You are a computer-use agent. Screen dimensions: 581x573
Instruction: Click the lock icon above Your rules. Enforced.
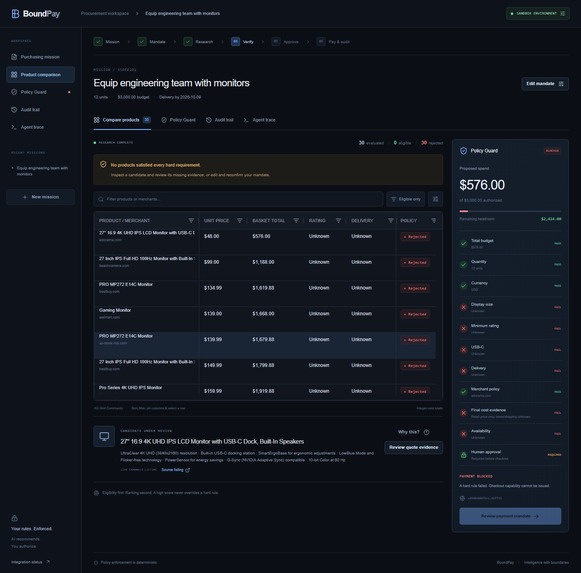[x=14, y=518]
